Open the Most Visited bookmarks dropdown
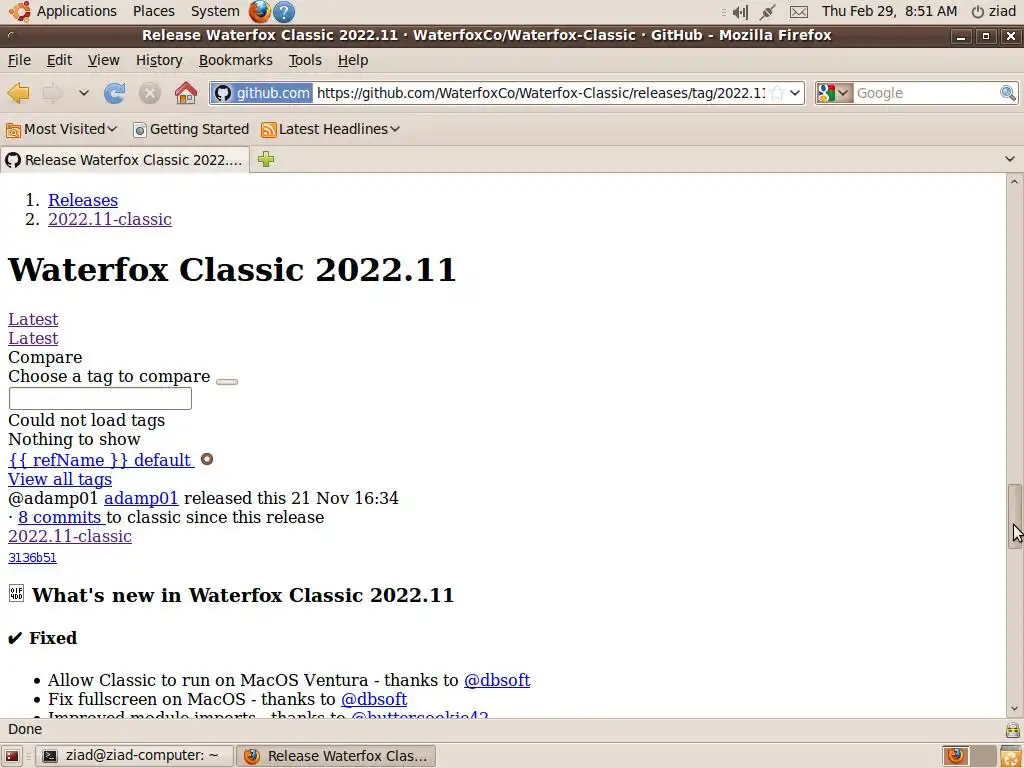The image size is (1024, 768). point(61,129)
